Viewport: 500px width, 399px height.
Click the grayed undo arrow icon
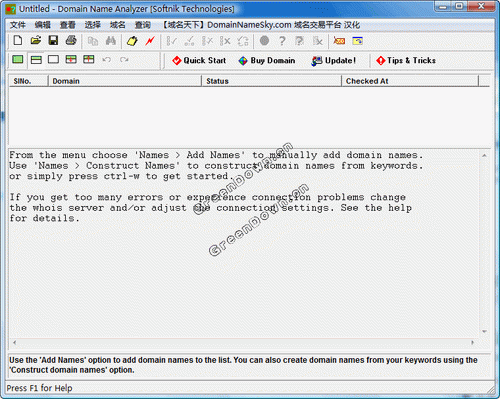click(x=107, y=60)
